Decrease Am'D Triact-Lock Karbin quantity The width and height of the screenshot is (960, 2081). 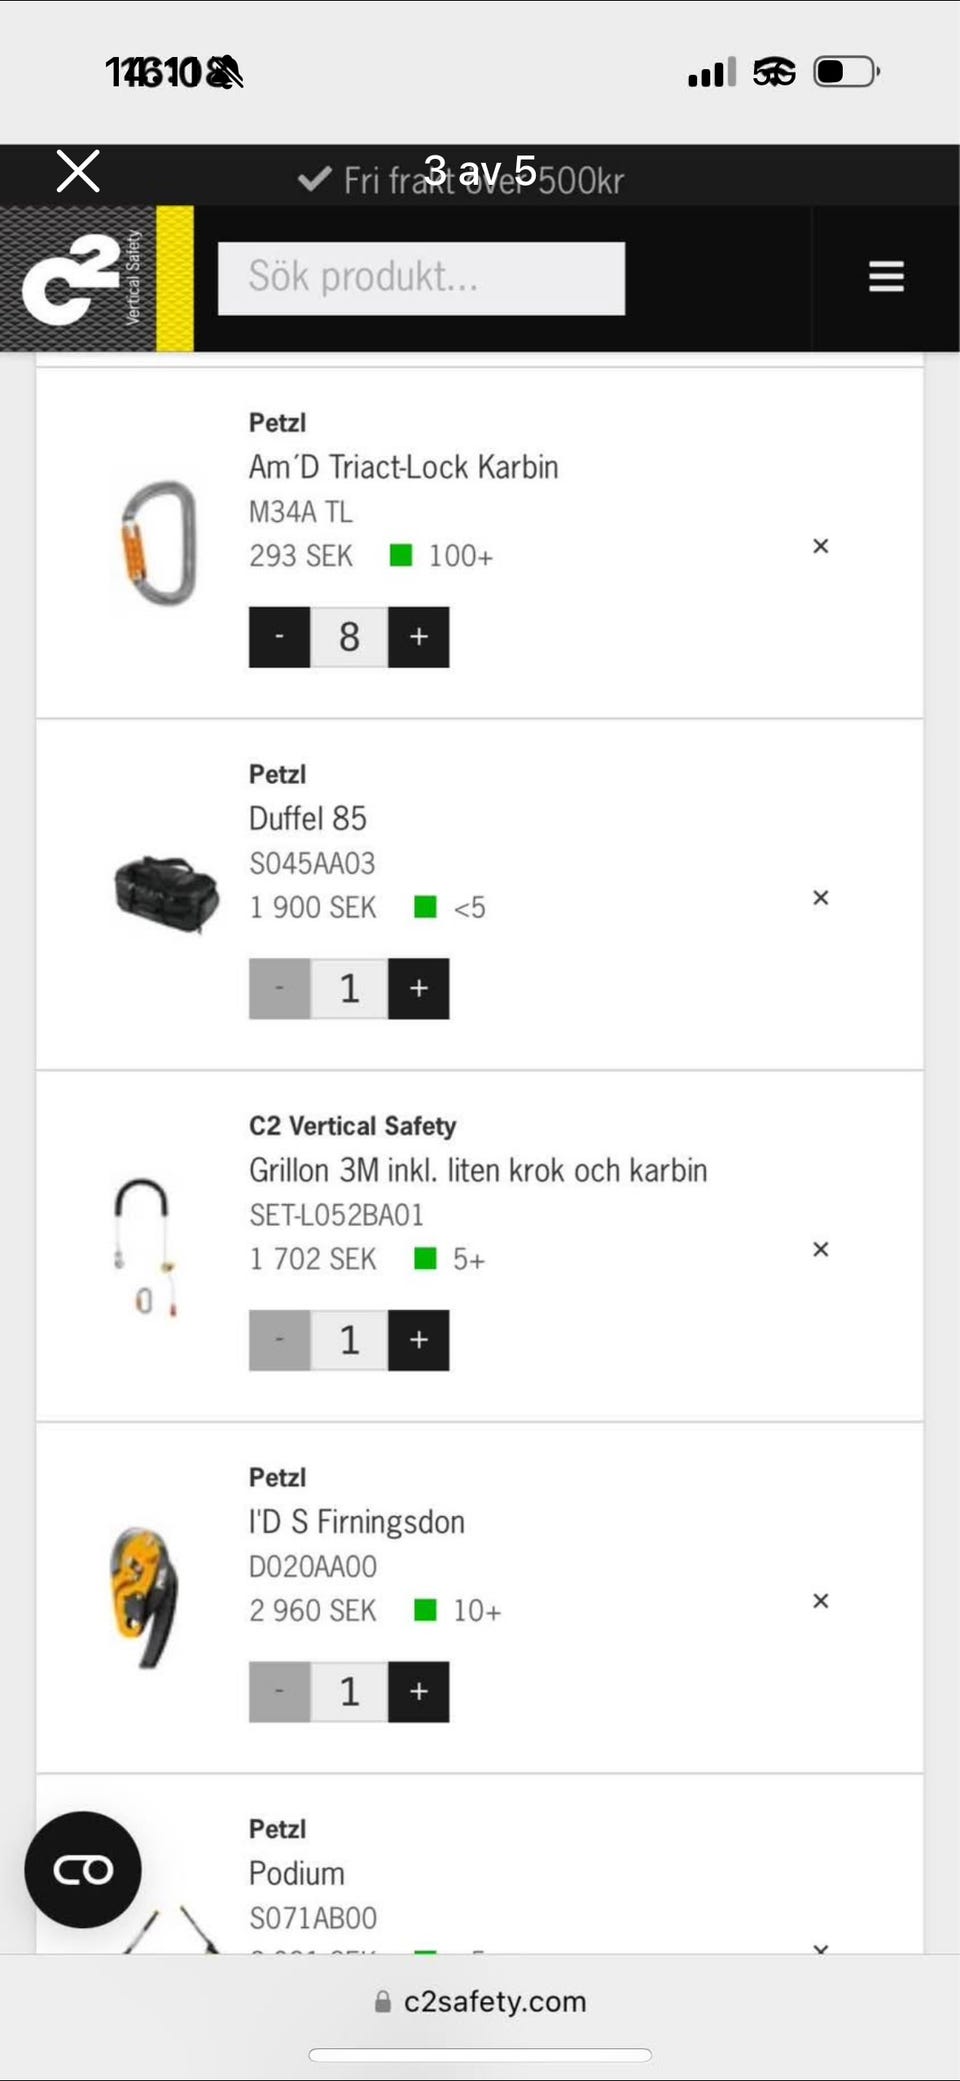(x=279, y=637)
